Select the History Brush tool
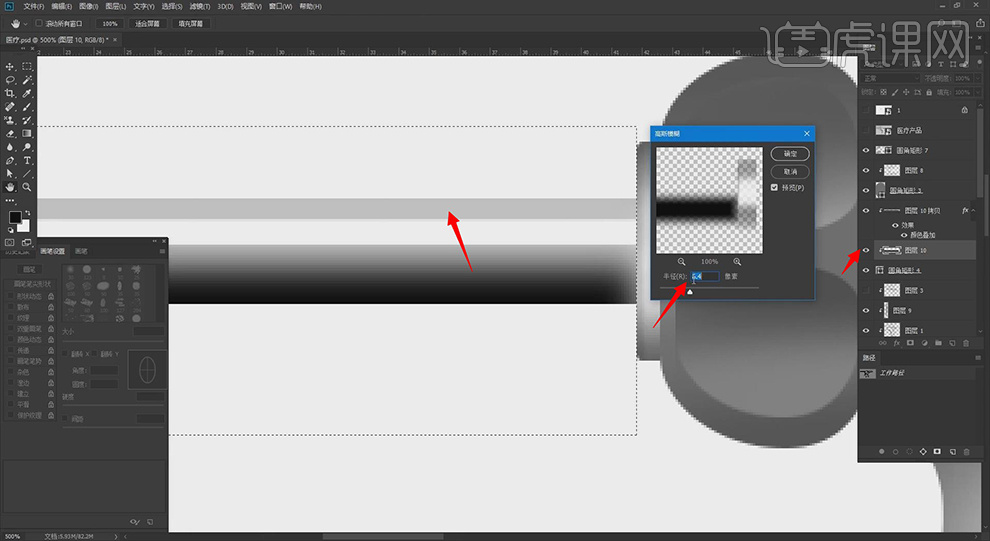The image size is (990, 541). pos(27,120)
